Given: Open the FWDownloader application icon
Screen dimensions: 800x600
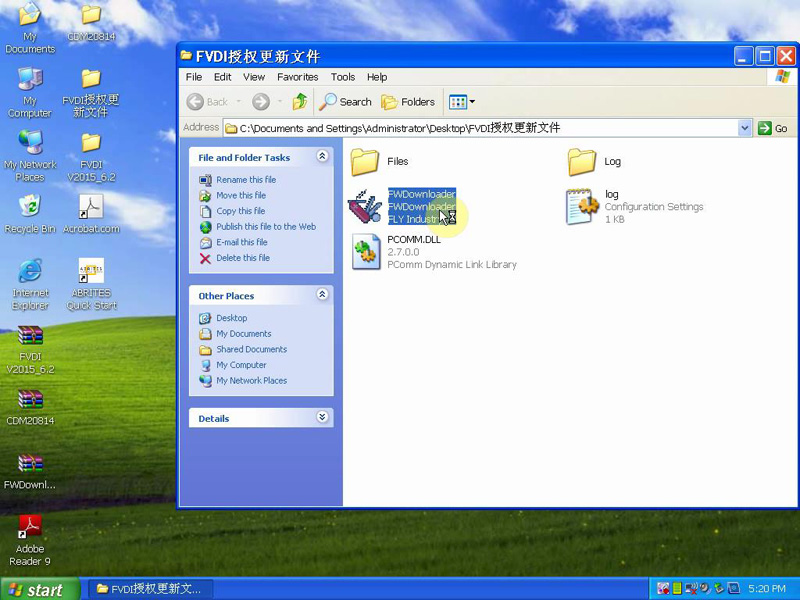Looking at the screenshot, I should tap(365, 207).
